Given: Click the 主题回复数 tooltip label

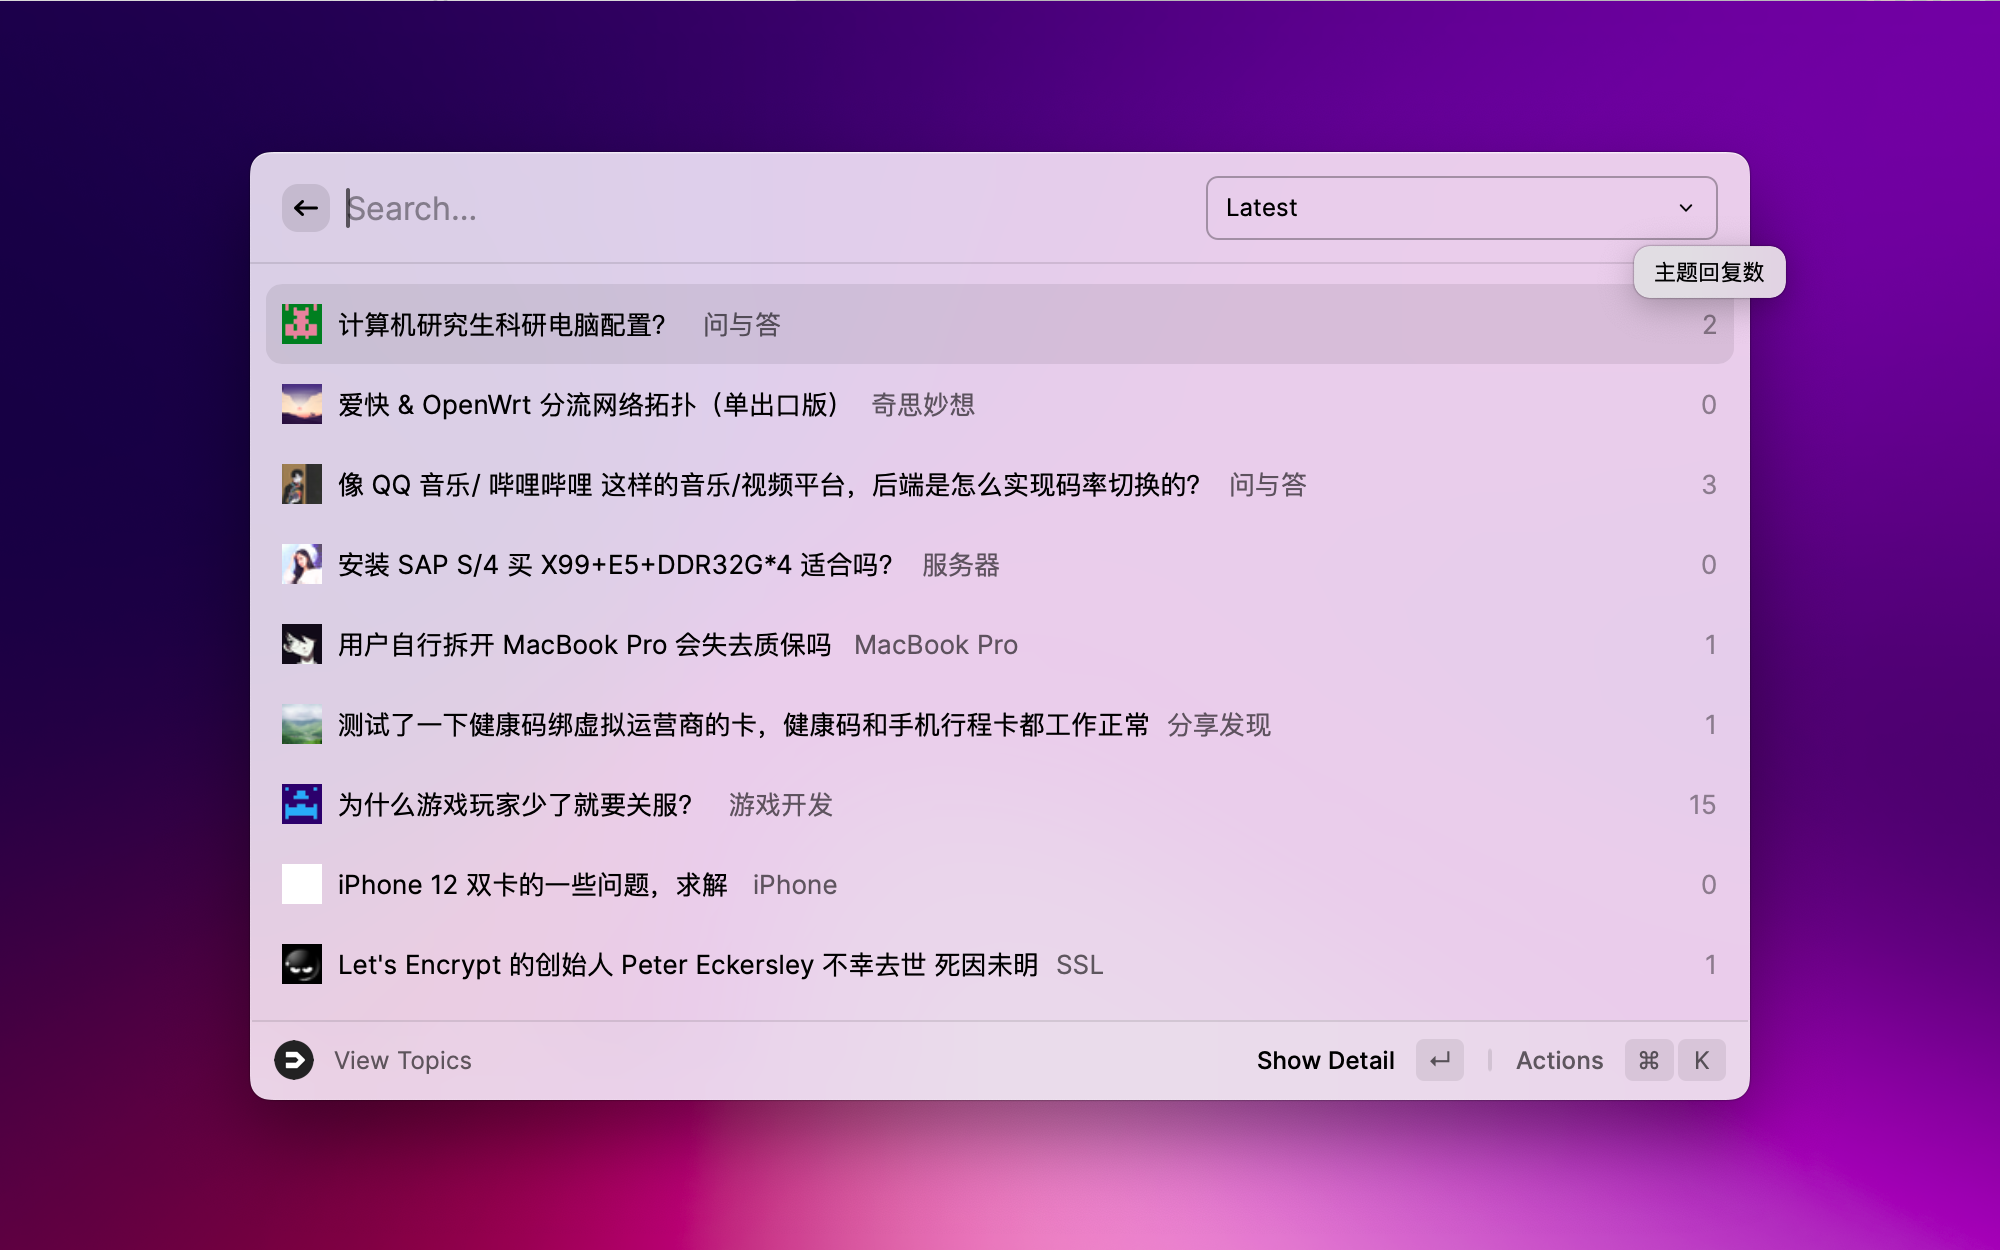Looking at the screenshot, I should pyautogui.click(x=1709, y=271).
